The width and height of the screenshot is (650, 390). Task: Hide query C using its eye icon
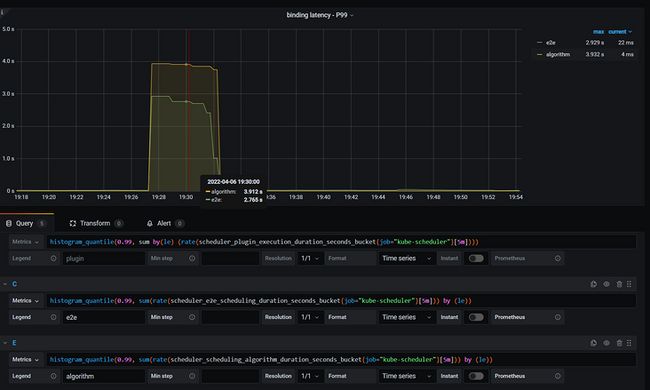tap(606, 284)
